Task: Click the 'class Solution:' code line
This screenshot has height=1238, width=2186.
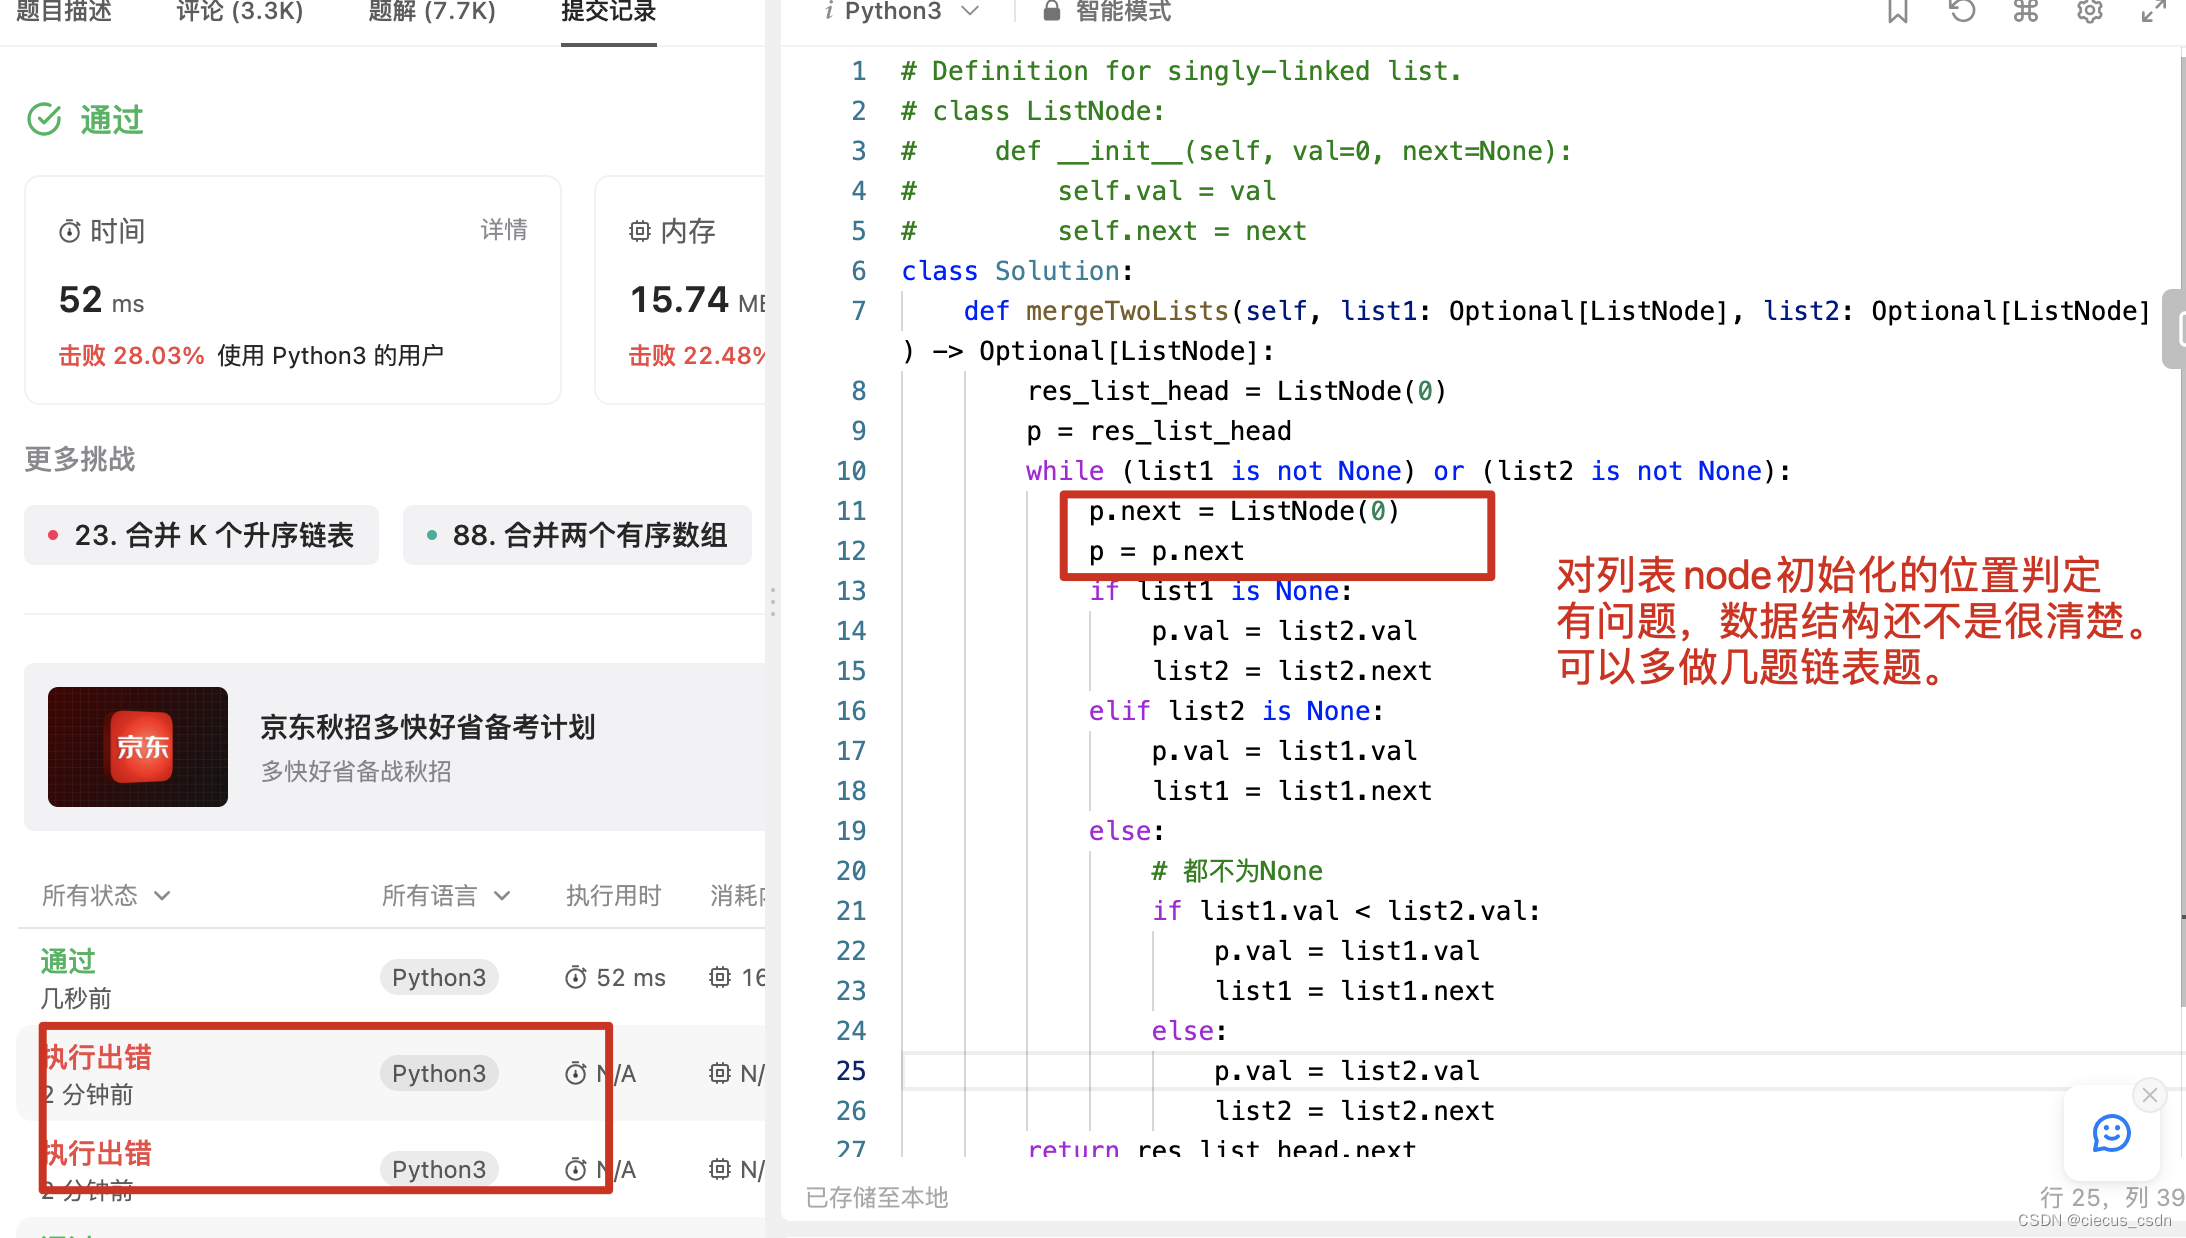Action: (1017, 271)
